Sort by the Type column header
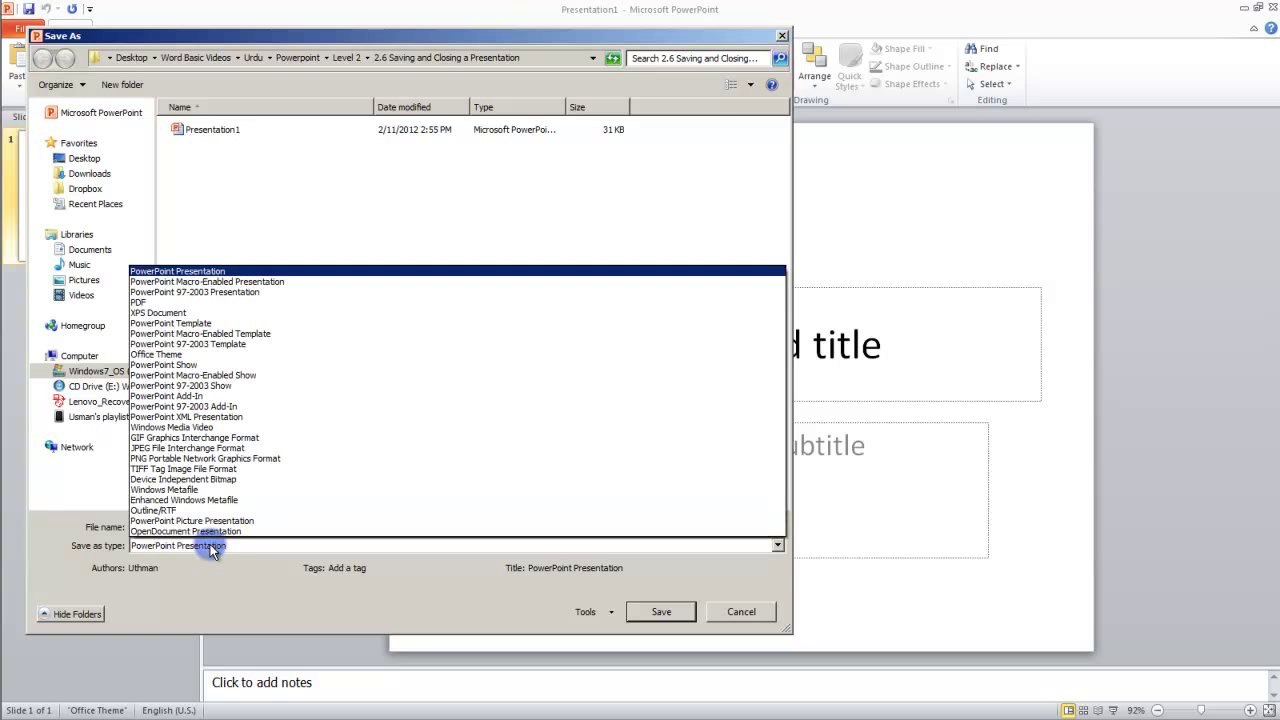 (517, 107)
